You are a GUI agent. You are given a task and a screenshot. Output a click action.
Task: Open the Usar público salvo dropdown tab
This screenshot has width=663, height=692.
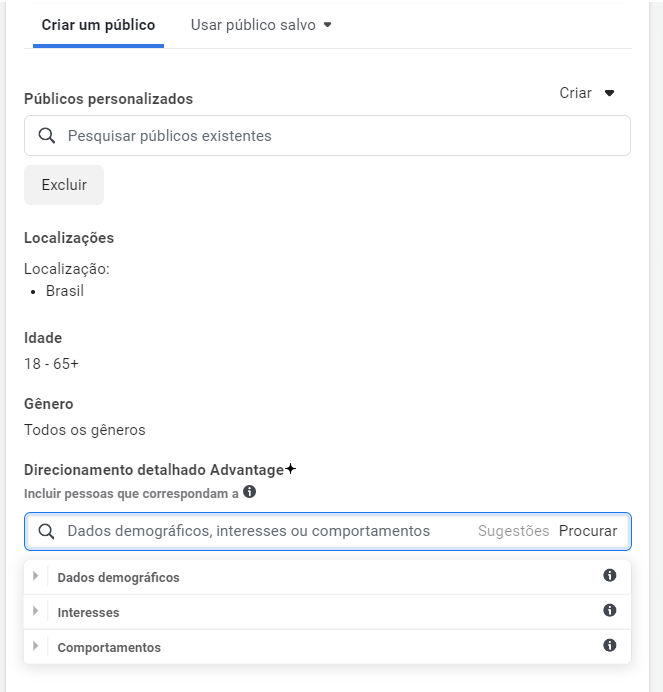point(261,25)
